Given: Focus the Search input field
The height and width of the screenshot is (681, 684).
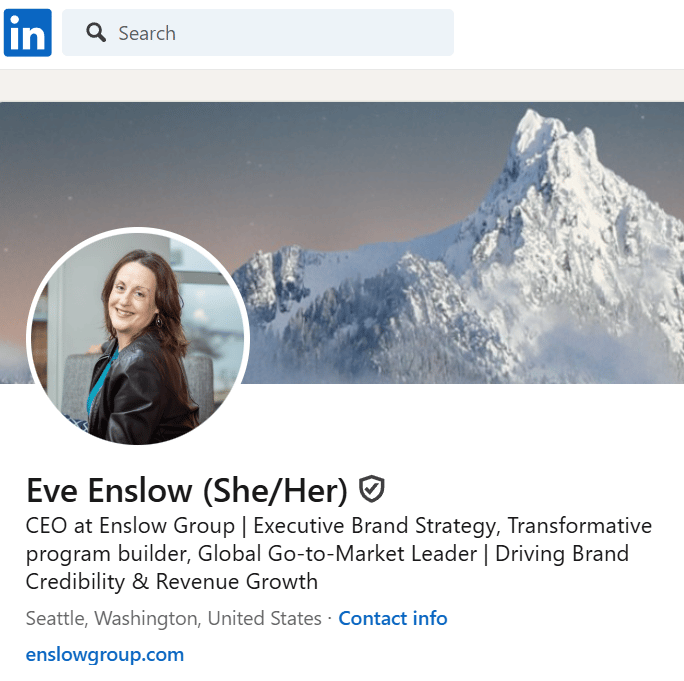Looking at the screenshot, I should click(x=258, y=33).
